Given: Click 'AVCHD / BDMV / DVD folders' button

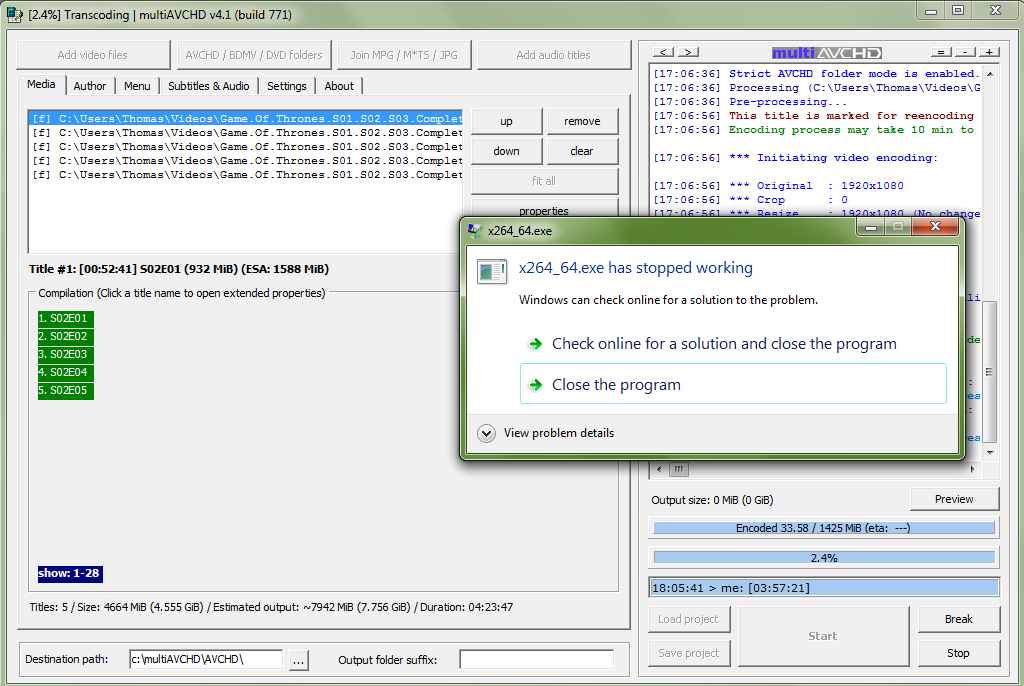Looking at the screenshot, I should [x=254, y=55].
